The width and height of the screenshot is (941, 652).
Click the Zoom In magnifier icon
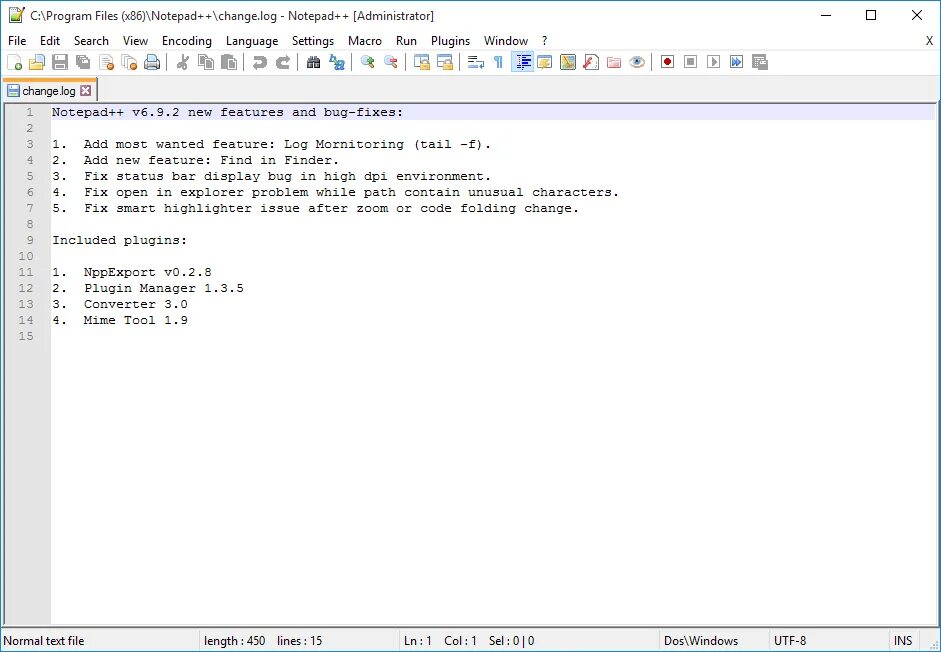click(367, 62)
